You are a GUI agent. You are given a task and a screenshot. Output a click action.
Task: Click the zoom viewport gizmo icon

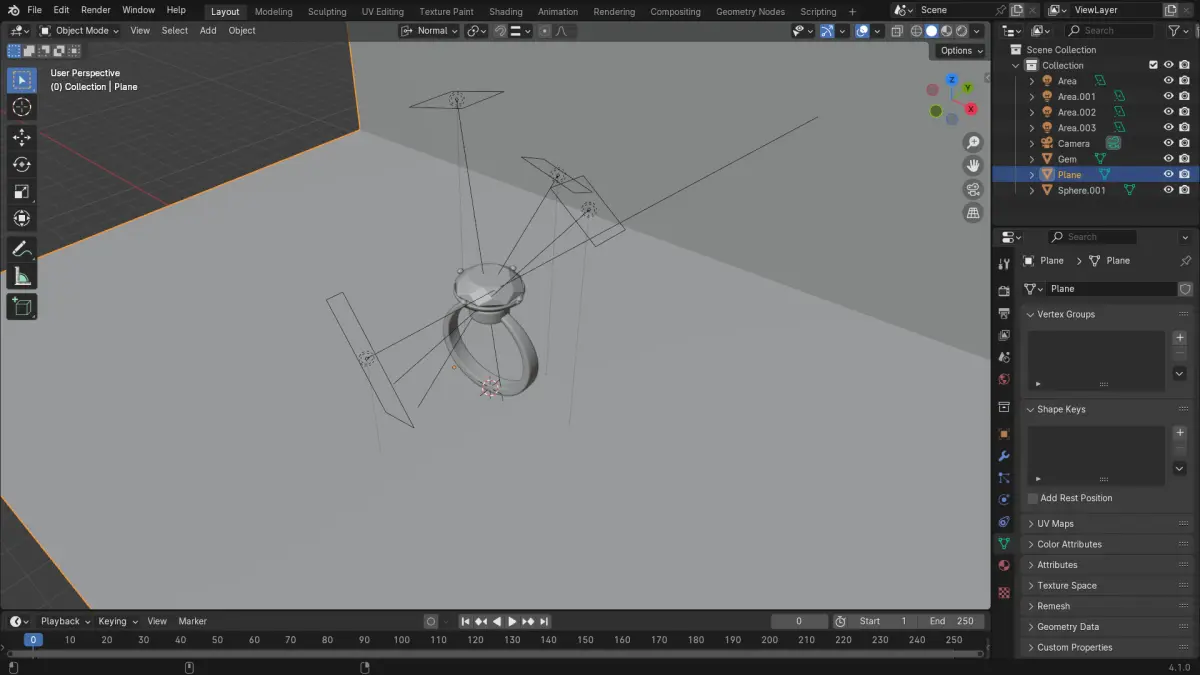(973, 142)
